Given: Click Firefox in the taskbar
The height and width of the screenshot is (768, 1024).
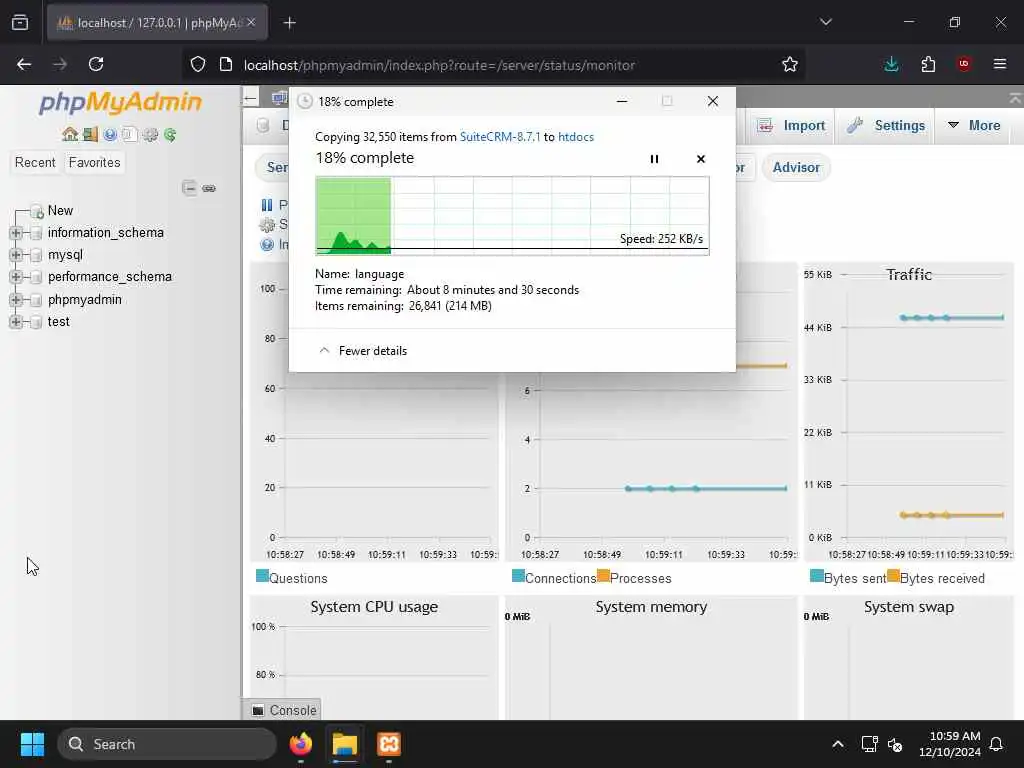Looking at the screenshot, I should [x=301, y=744].
